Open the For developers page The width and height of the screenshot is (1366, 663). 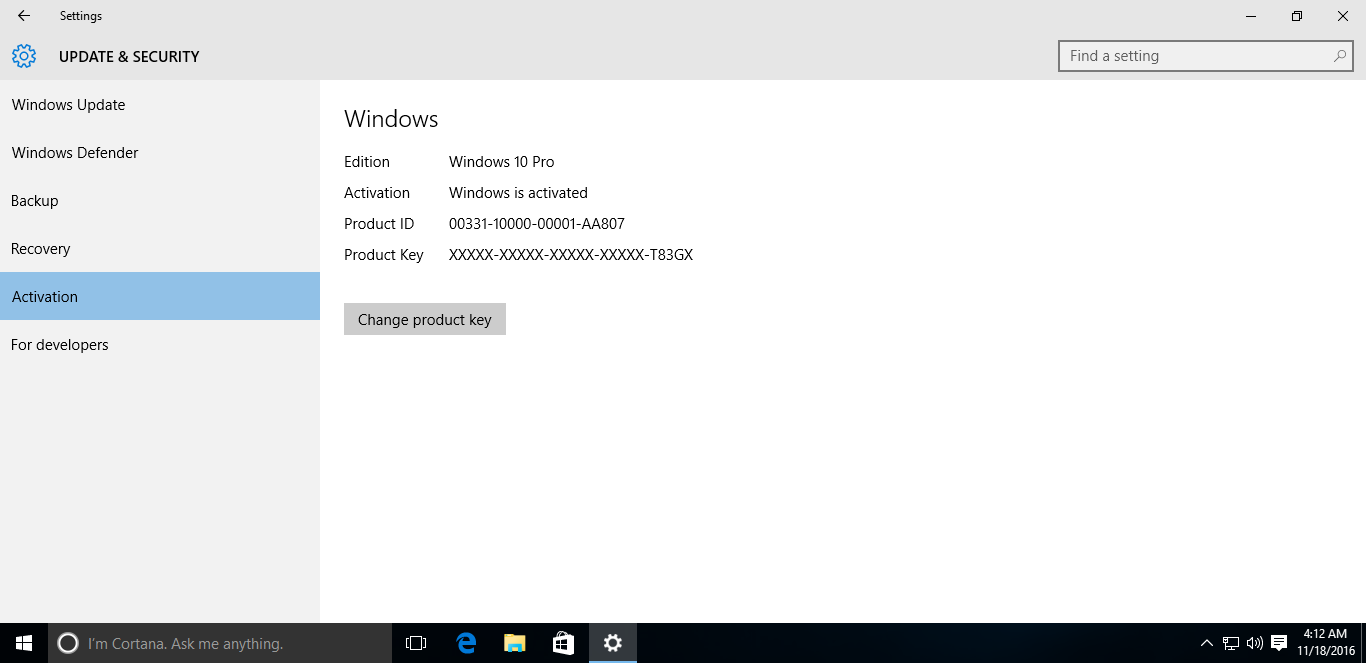[x=160, y=345]
